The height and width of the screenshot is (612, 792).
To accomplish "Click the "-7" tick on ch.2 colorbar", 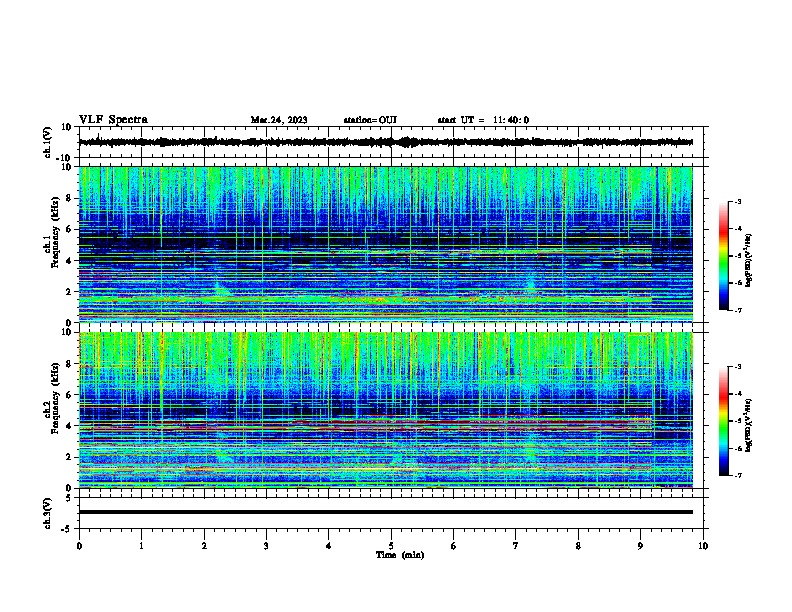I will point(737,476).
